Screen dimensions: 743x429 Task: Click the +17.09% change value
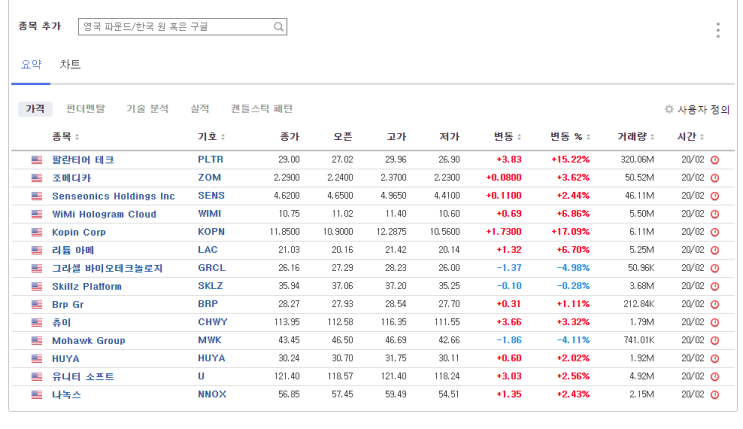tap(571, 232)
